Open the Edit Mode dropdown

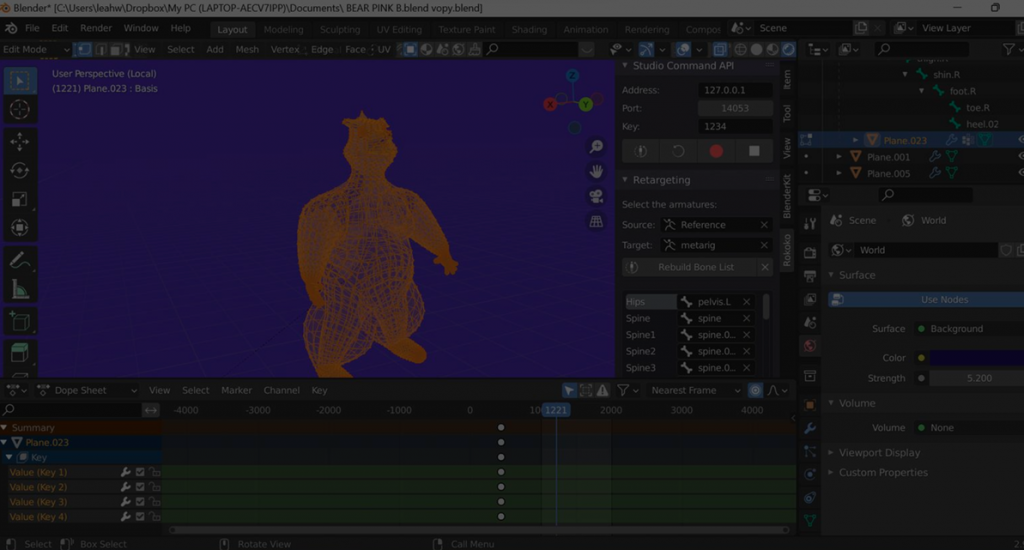[x=36, y=50]
